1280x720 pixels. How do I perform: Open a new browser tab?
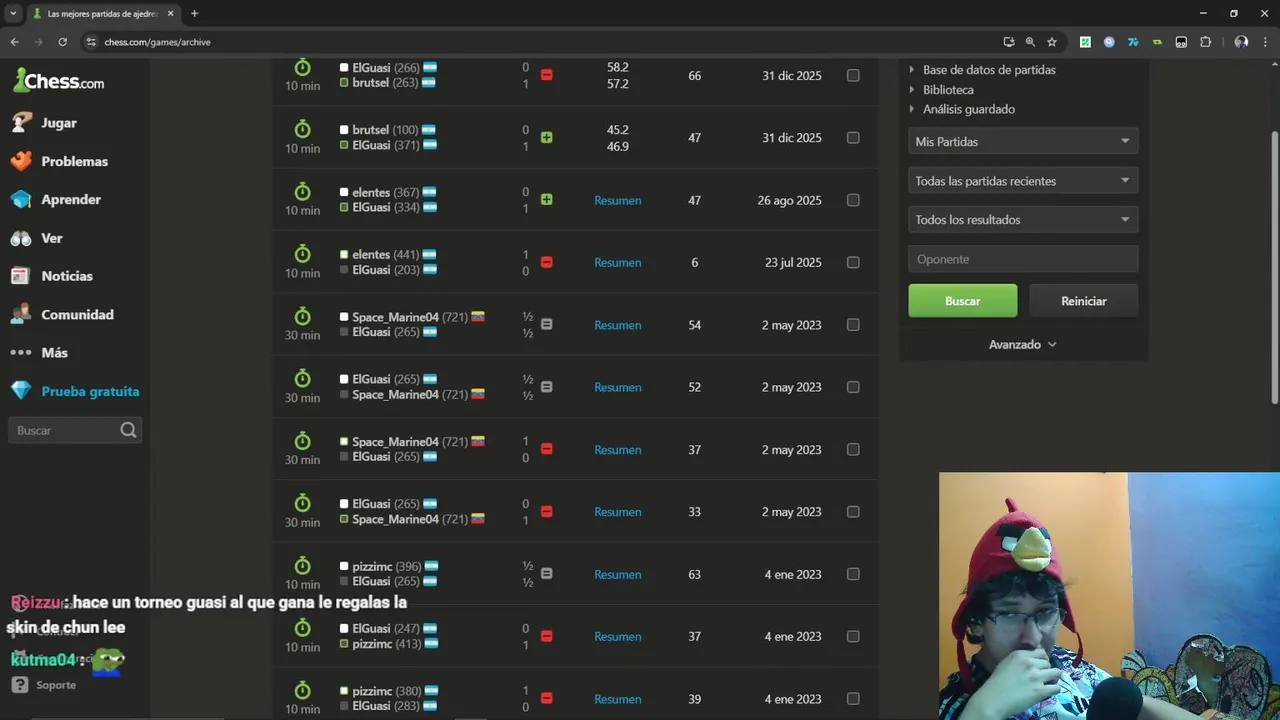click(194, 14)
